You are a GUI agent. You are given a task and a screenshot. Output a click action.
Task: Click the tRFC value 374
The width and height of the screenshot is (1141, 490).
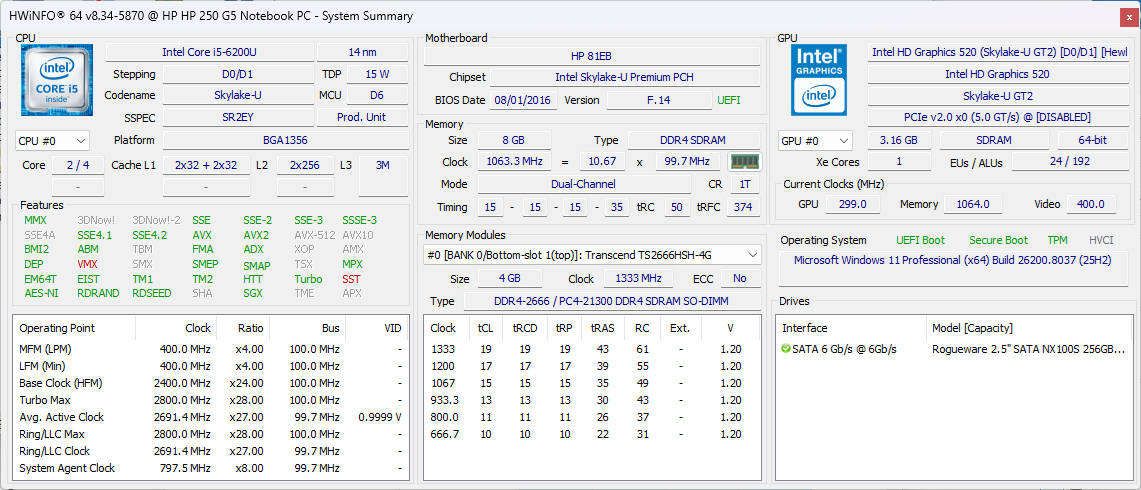(x=742, y=208)
